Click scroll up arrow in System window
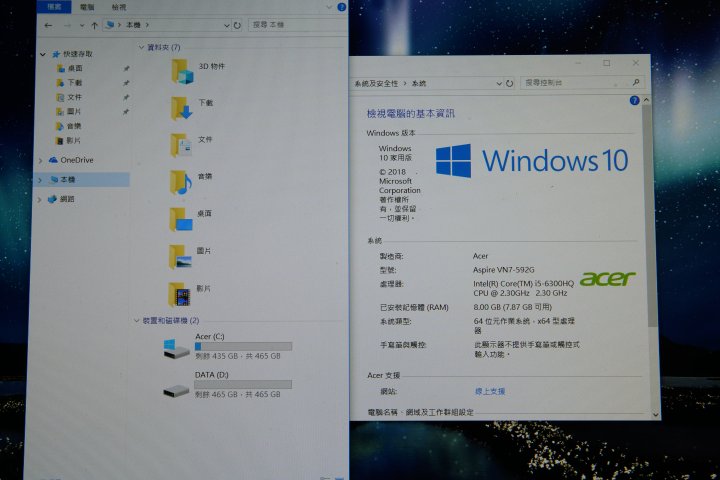Viewport: 720px width, 480px height. pos(647,100)
